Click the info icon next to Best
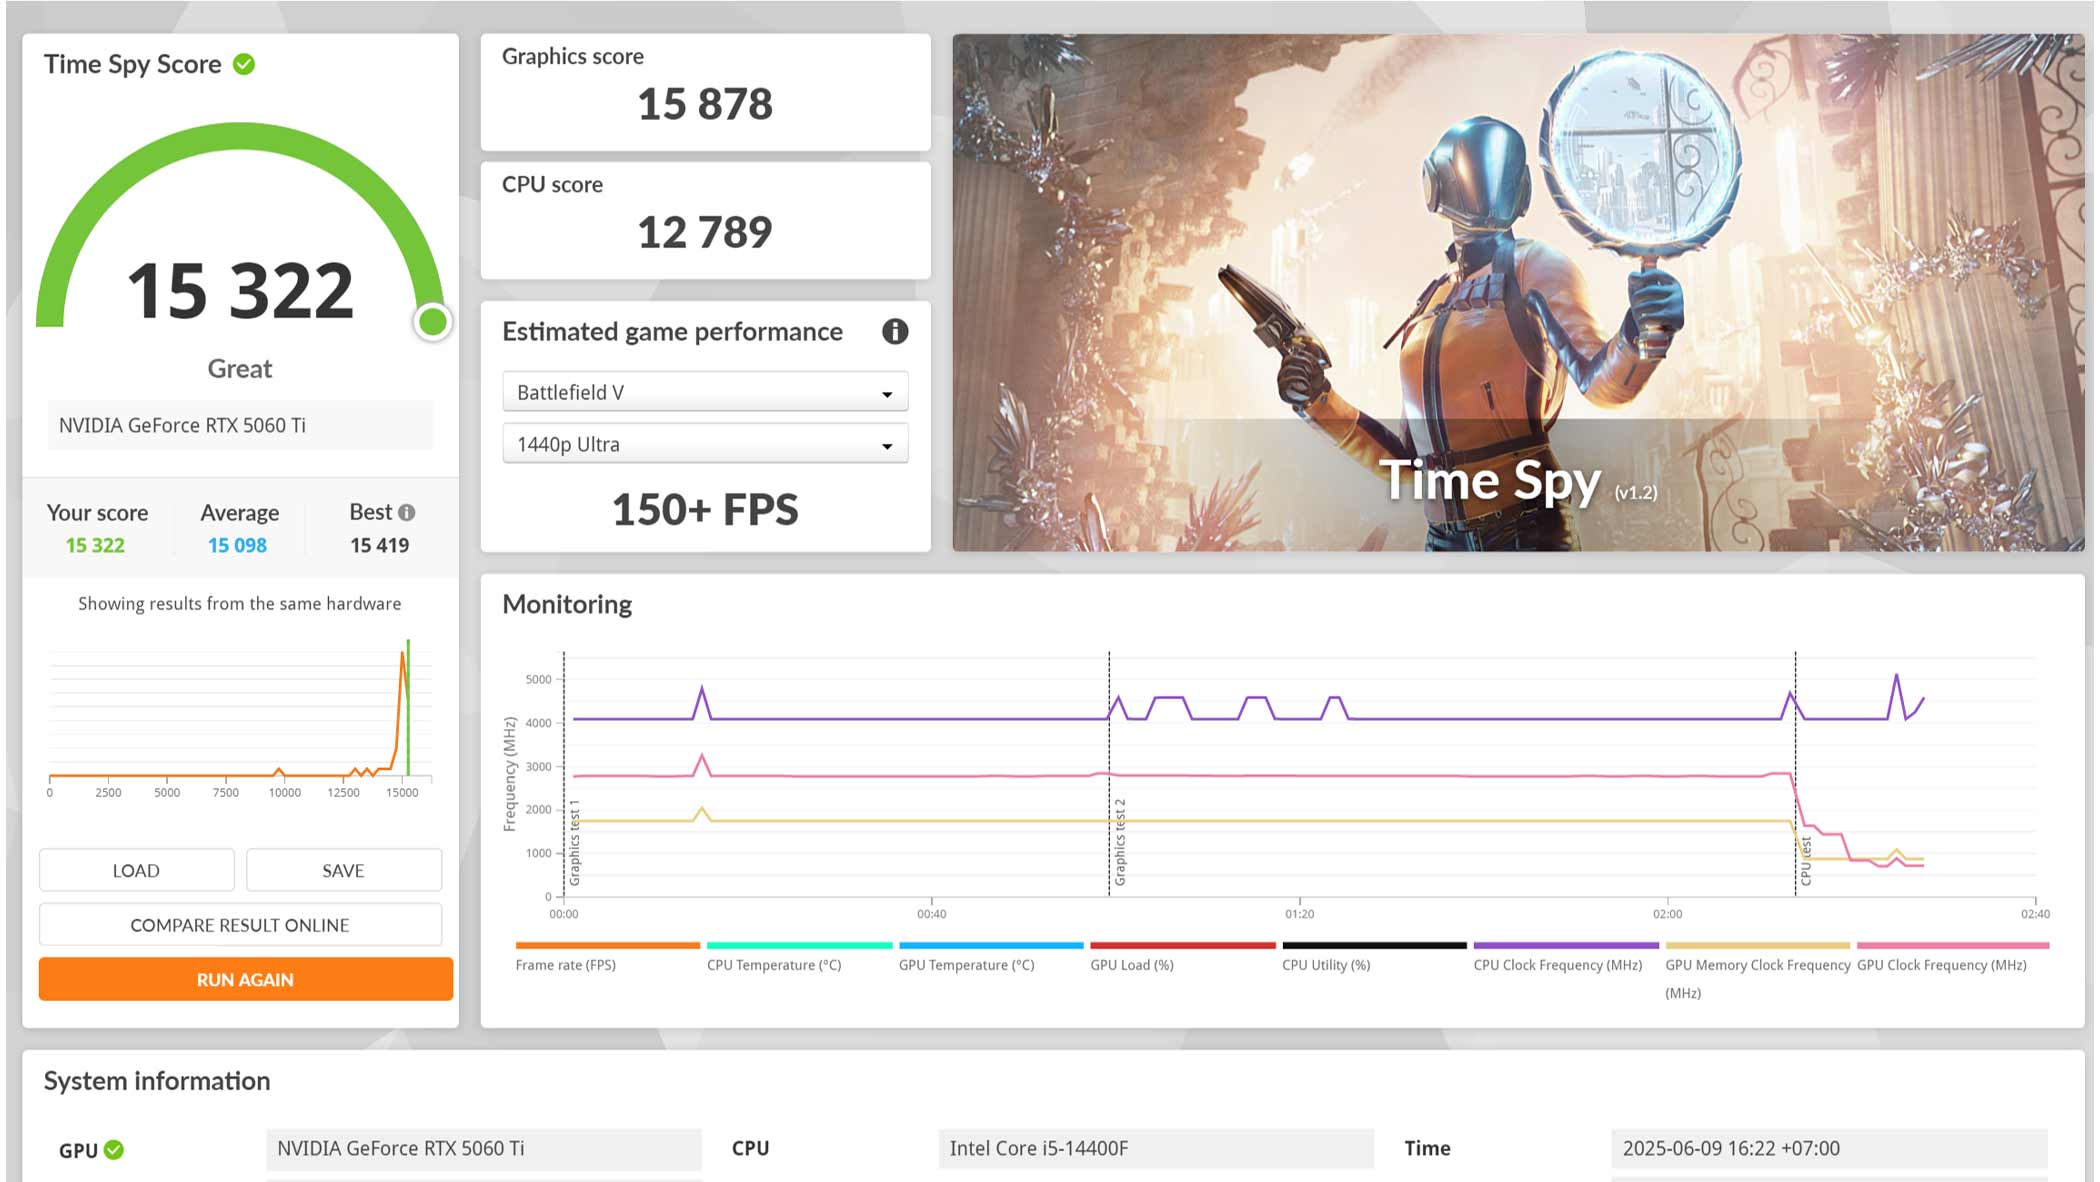2100x1182 pixels. coord(407,513)
